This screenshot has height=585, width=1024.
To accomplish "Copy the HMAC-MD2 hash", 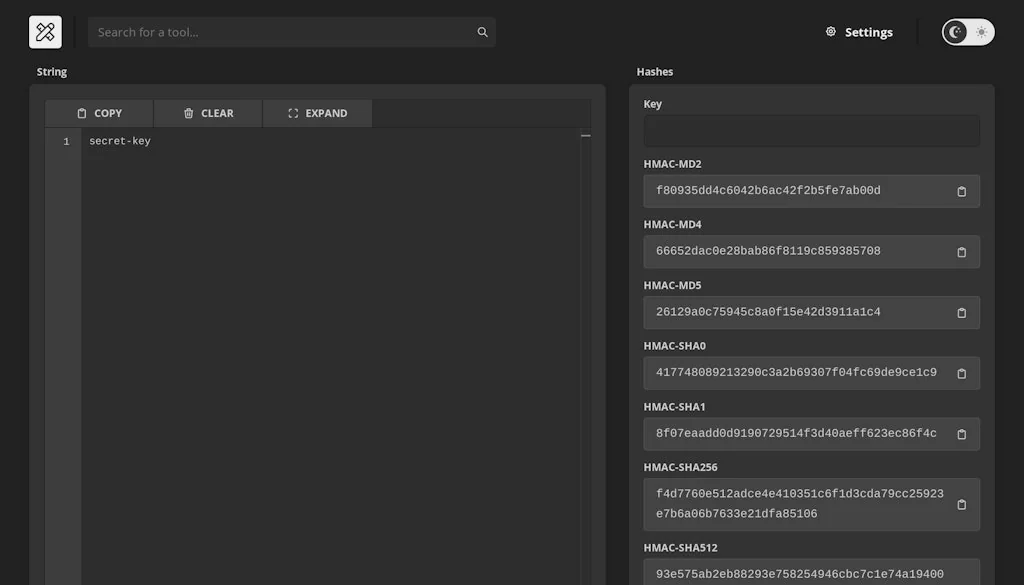I will click(961, 191).
